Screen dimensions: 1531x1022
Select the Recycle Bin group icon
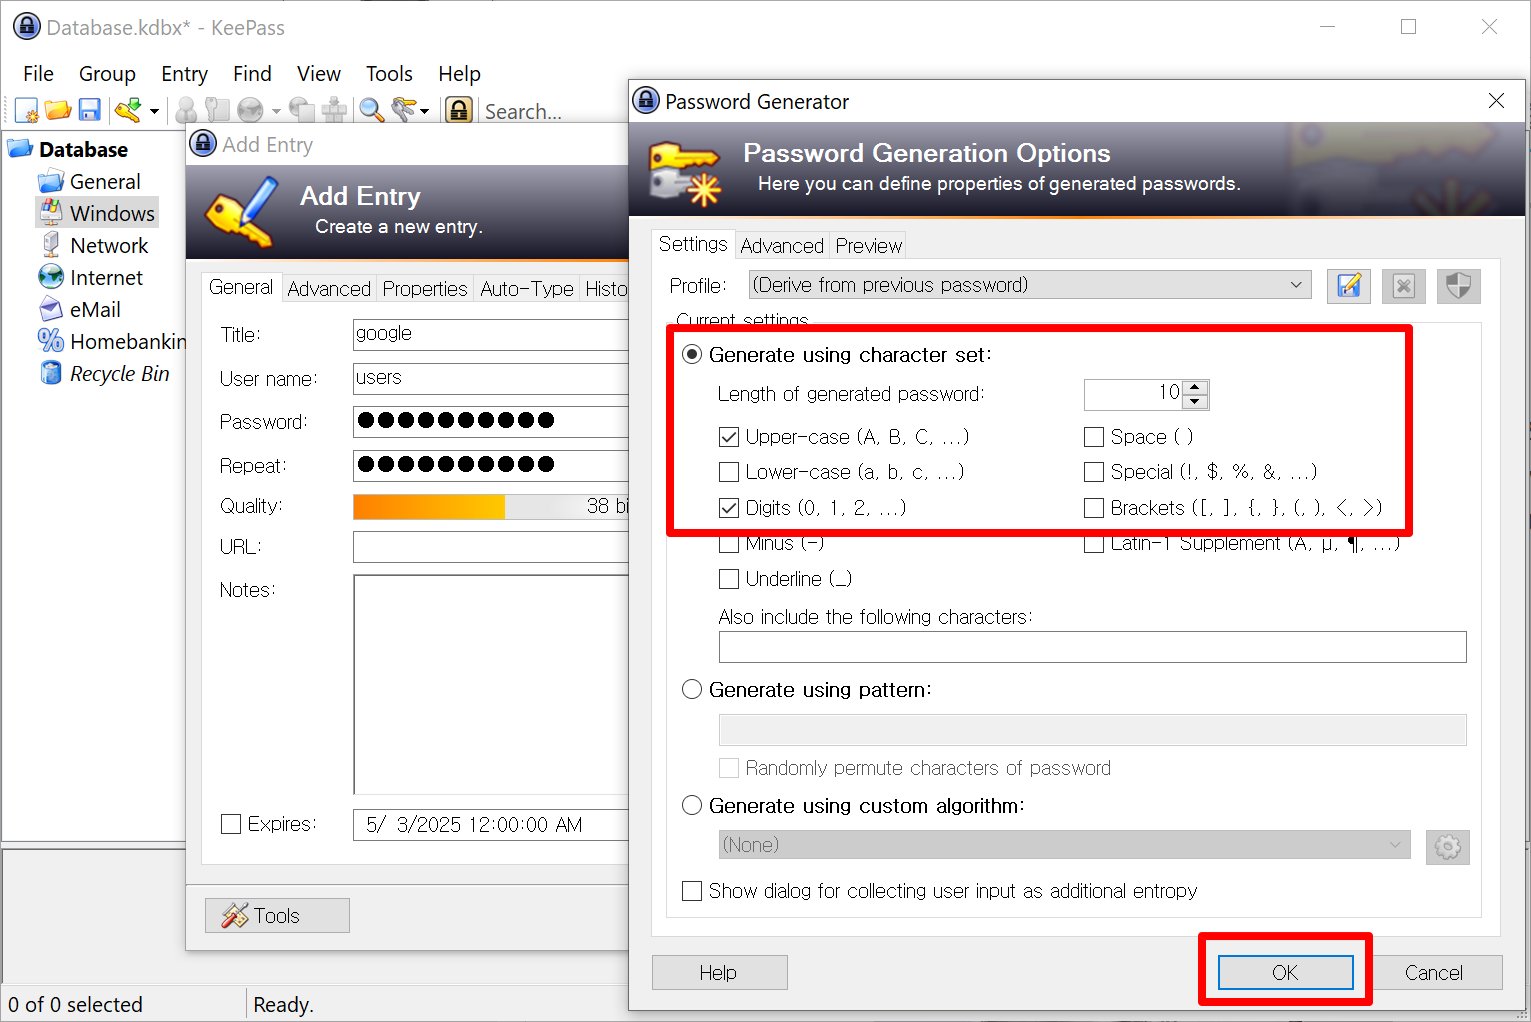click(51, 373)
